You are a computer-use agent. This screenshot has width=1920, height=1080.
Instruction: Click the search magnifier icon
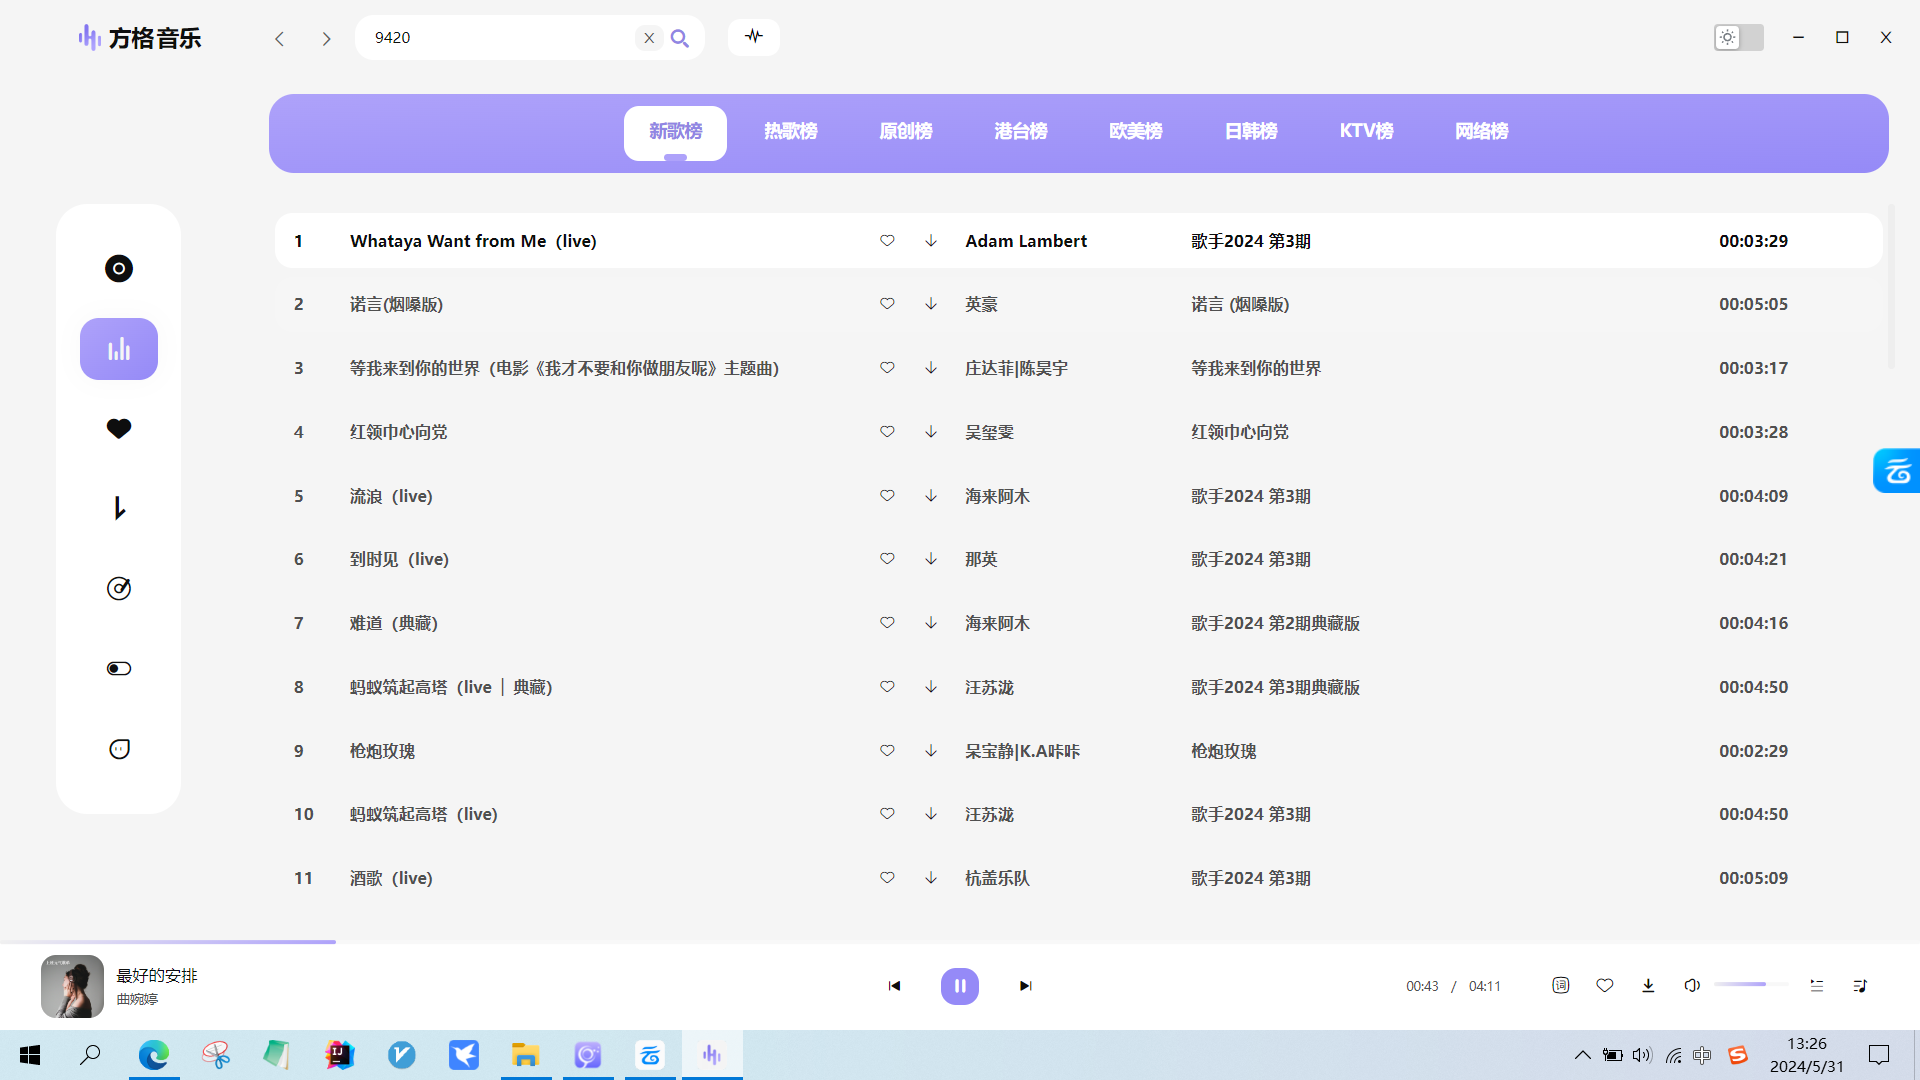point(680,38)
